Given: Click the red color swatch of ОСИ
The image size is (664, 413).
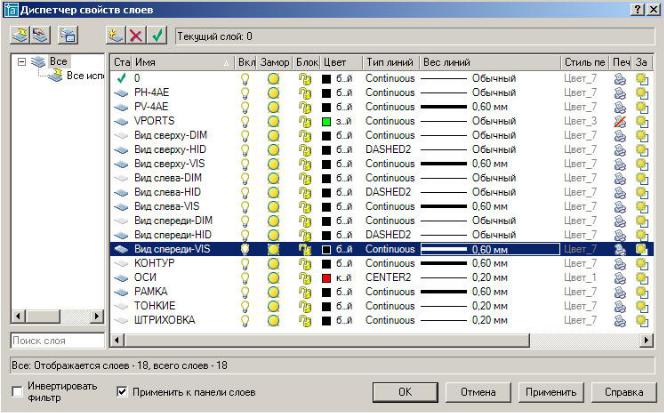Looking at the screenshot, I should 326,278.
